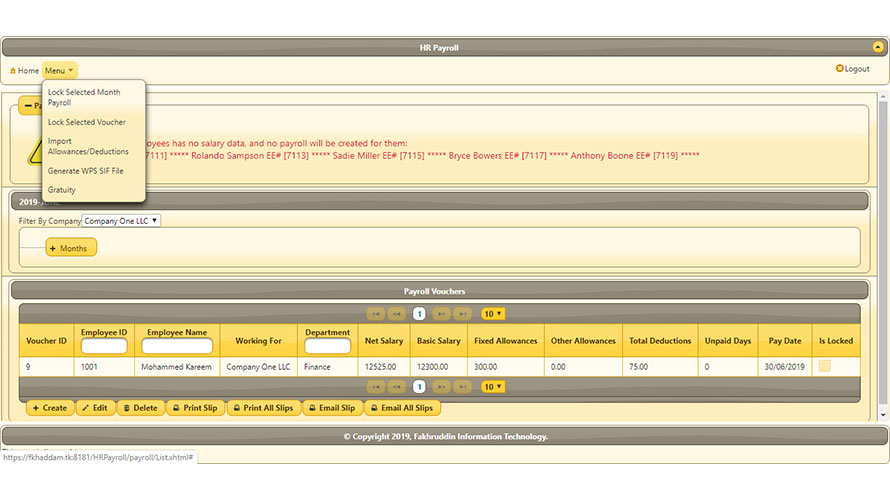Toggle Is Locked checkbox for voucher 9

[x=825, y=366]
